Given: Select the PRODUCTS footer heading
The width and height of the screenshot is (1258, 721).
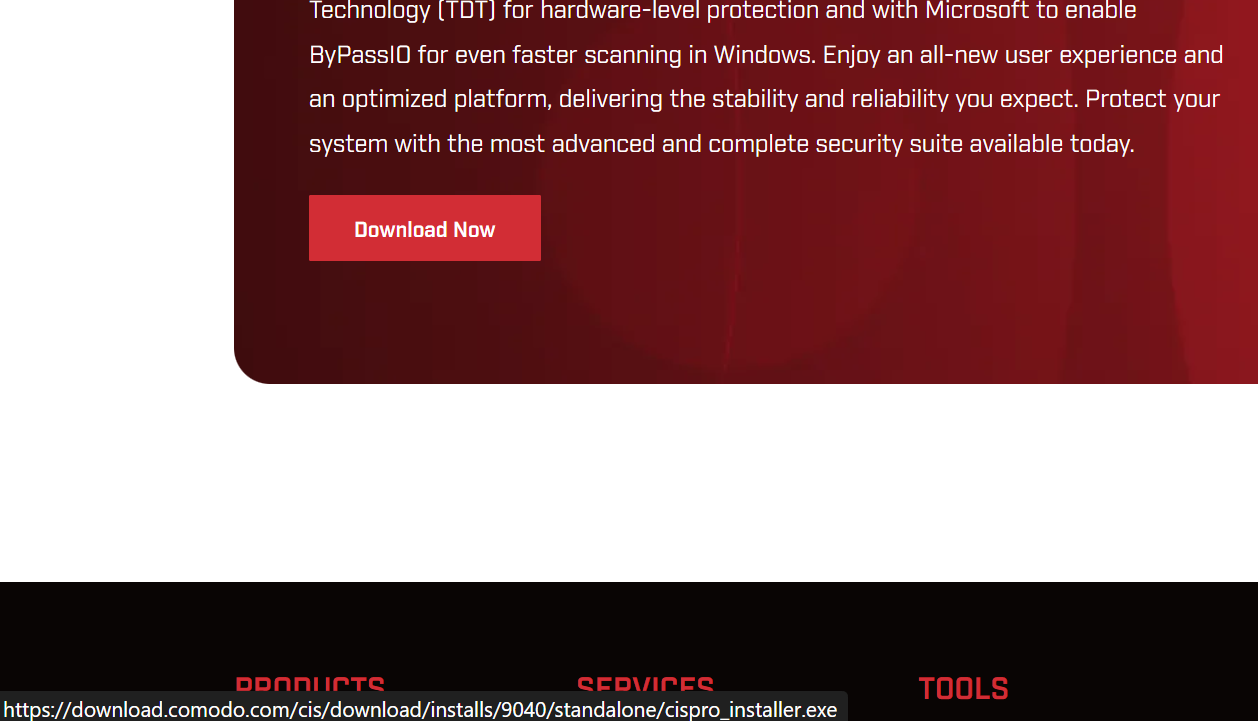Looking at the screenshot, I should (x=310, y=684).
